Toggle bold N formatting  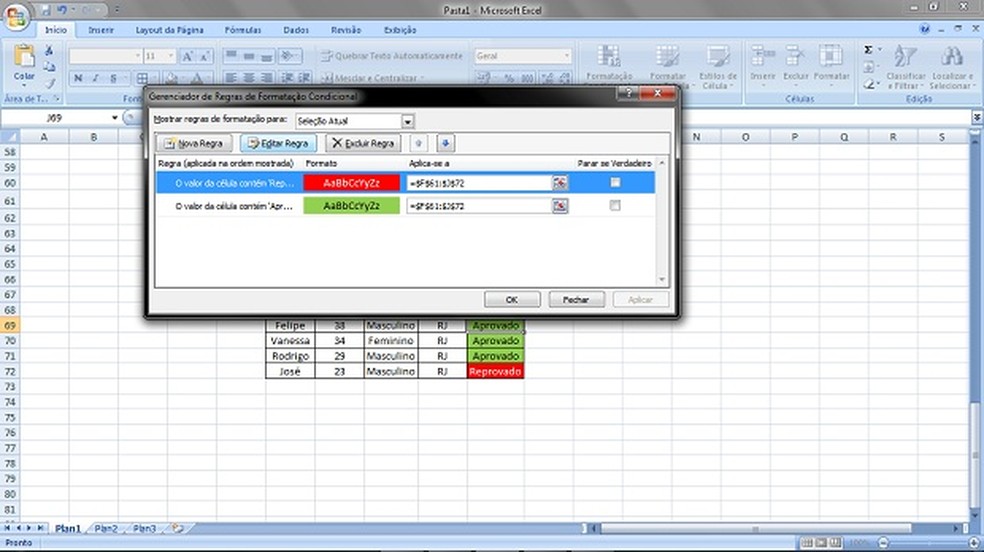[78, 78]
